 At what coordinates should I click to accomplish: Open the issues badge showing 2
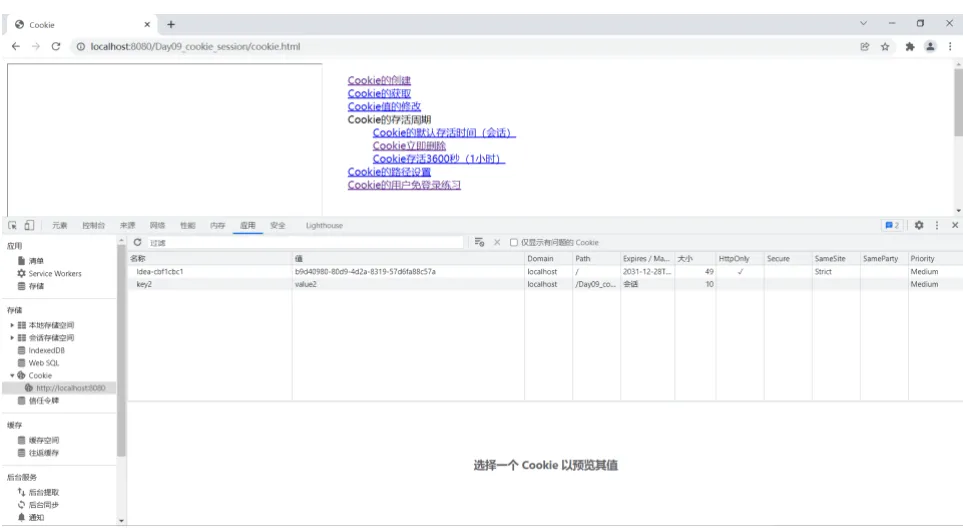(892, 225)
